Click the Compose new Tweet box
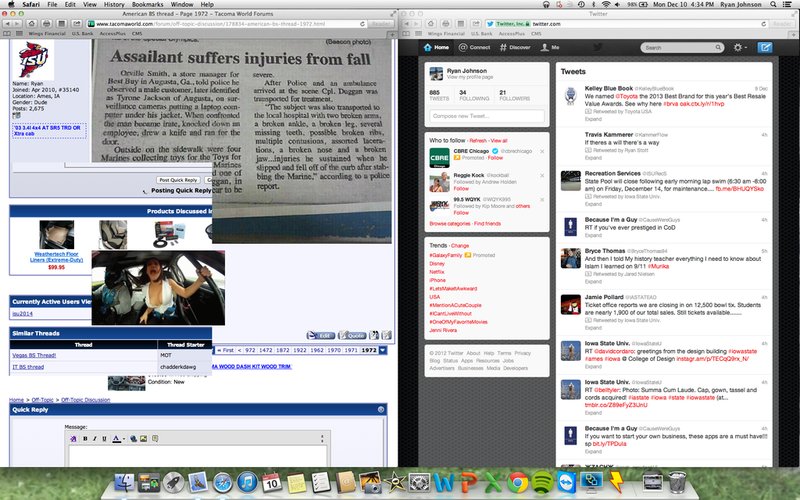Image resolution: width=800 pixels, height=500 pixels. click(x=487, y=116)
